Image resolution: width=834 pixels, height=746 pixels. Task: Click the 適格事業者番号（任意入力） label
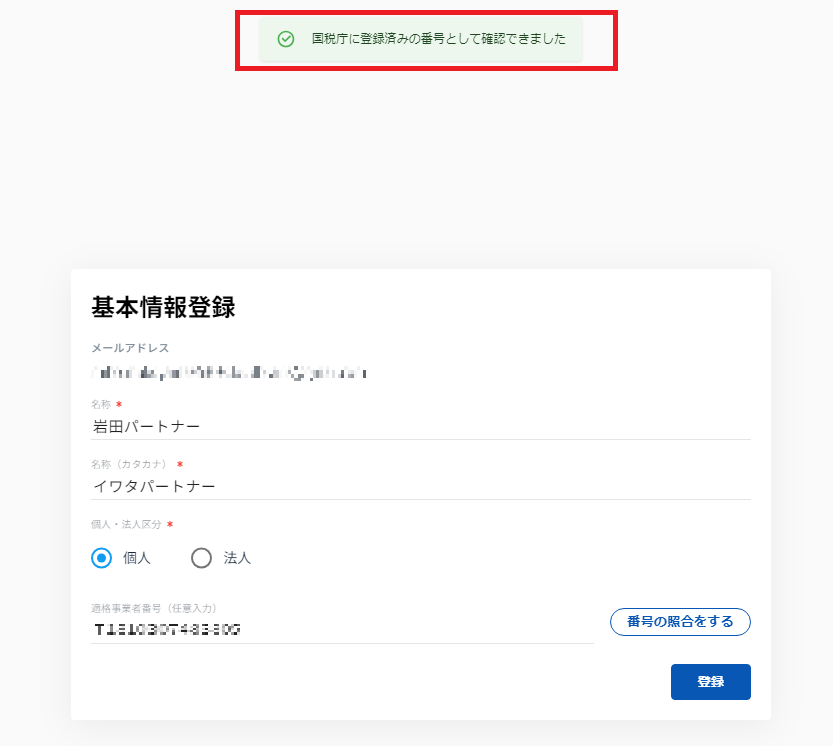154,607
